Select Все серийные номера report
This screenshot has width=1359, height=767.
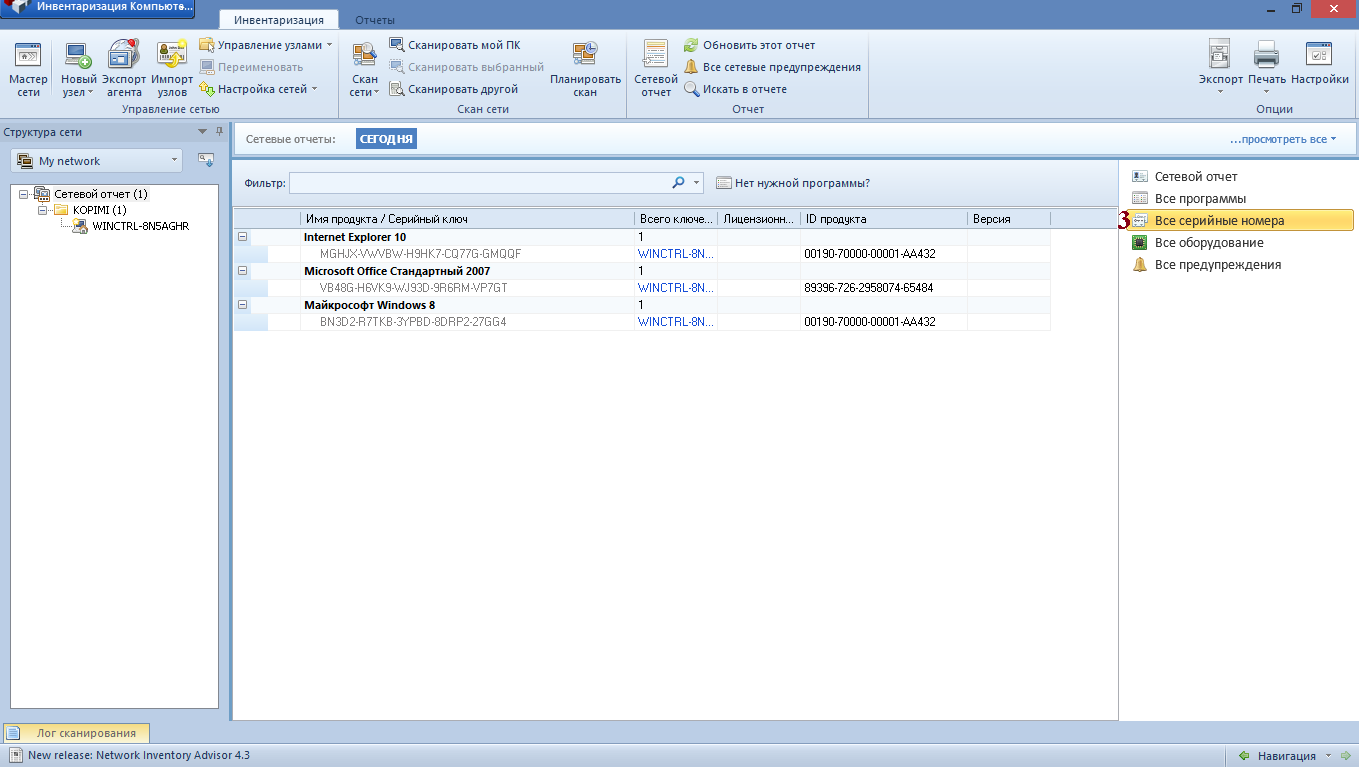click(1241, 221)
